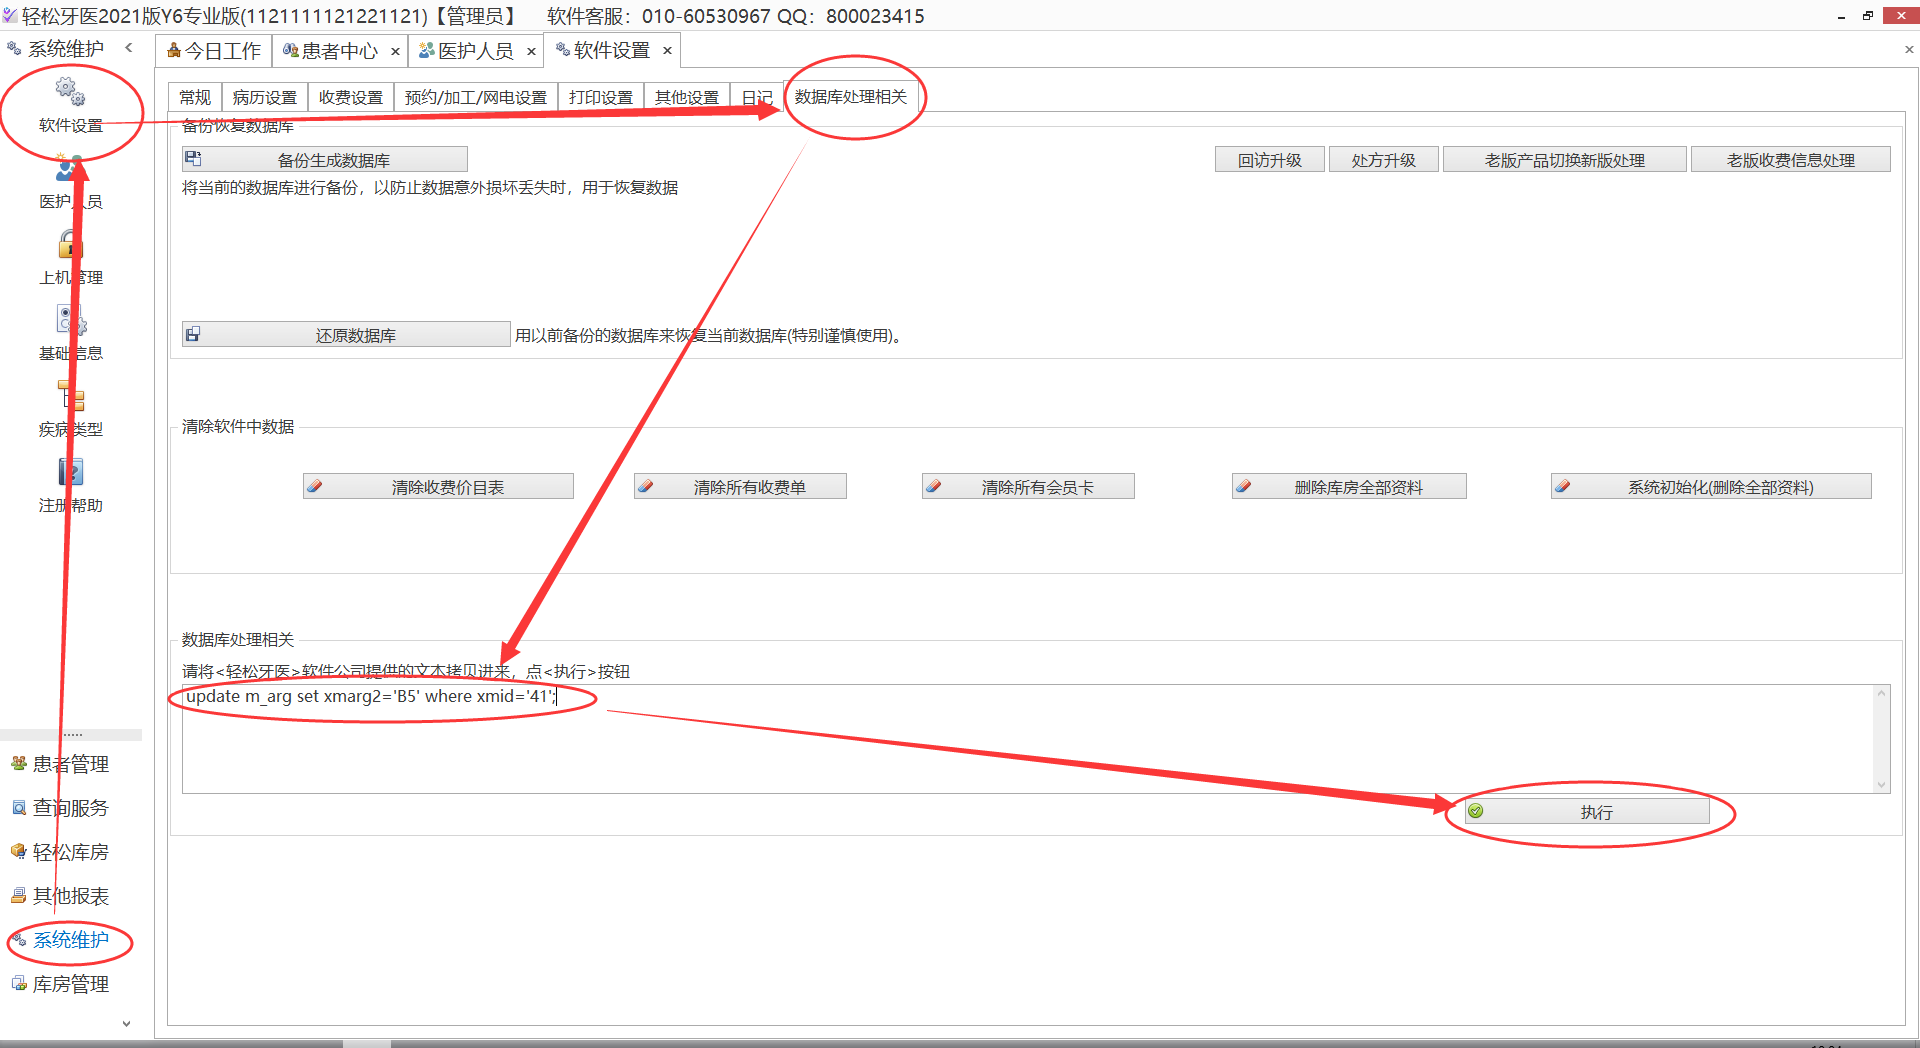Open the 基础信息 sidebar icon
The image size is (1920, 1048).
click(x=70, y=320)
